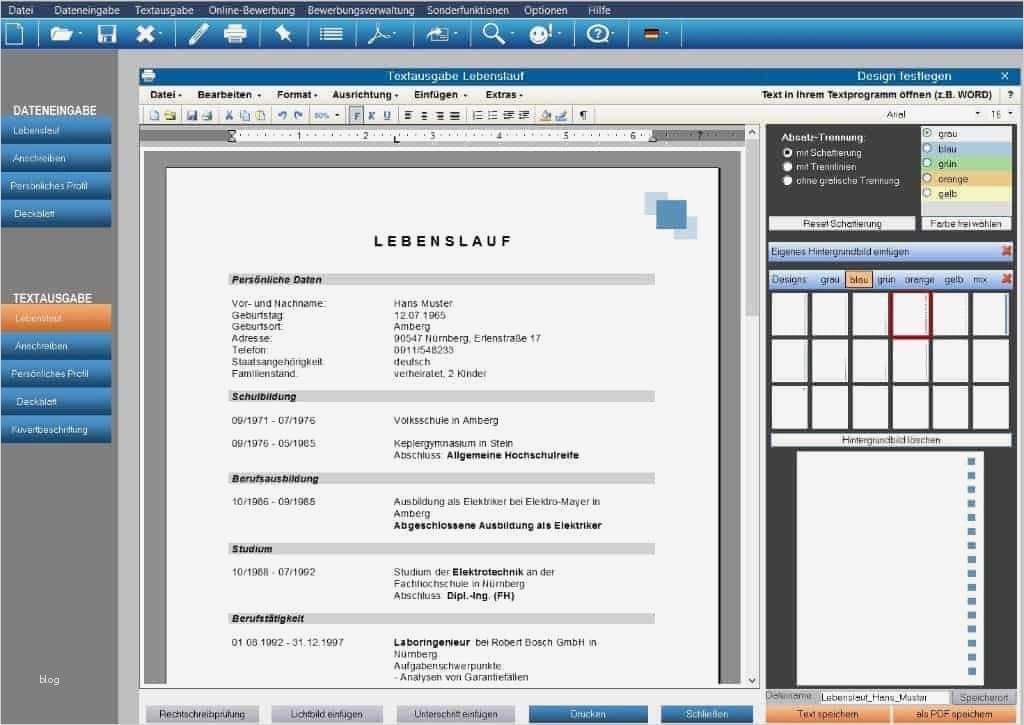Toggle italic formatting with K button
This screenshot has width=1024, height=725.
tap(372, 116)
